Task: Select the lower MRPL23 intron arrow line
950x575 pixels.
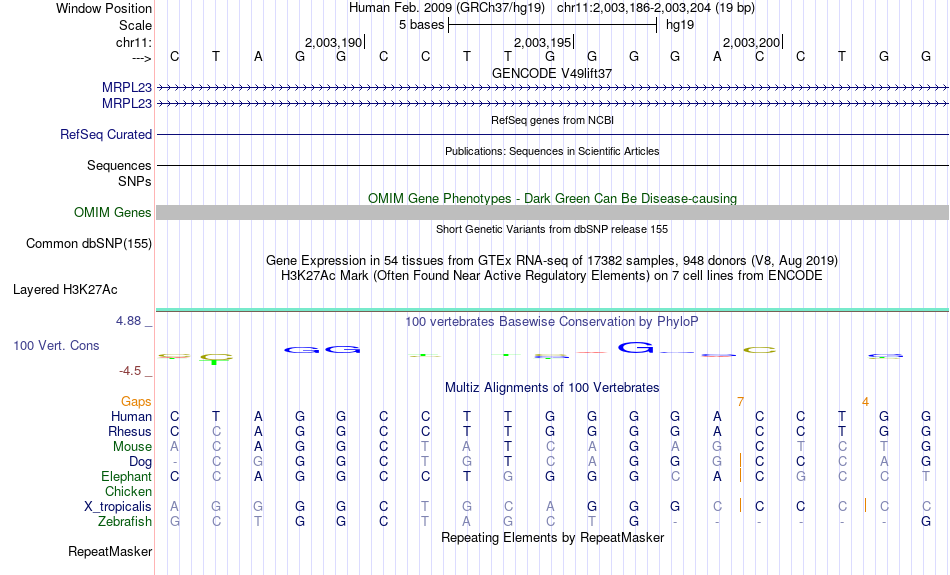Action: (553, 104)
